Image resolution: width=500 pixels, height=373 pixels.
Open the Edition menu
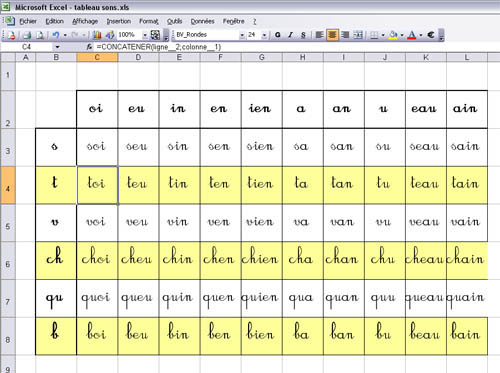(x=54, y=21)
